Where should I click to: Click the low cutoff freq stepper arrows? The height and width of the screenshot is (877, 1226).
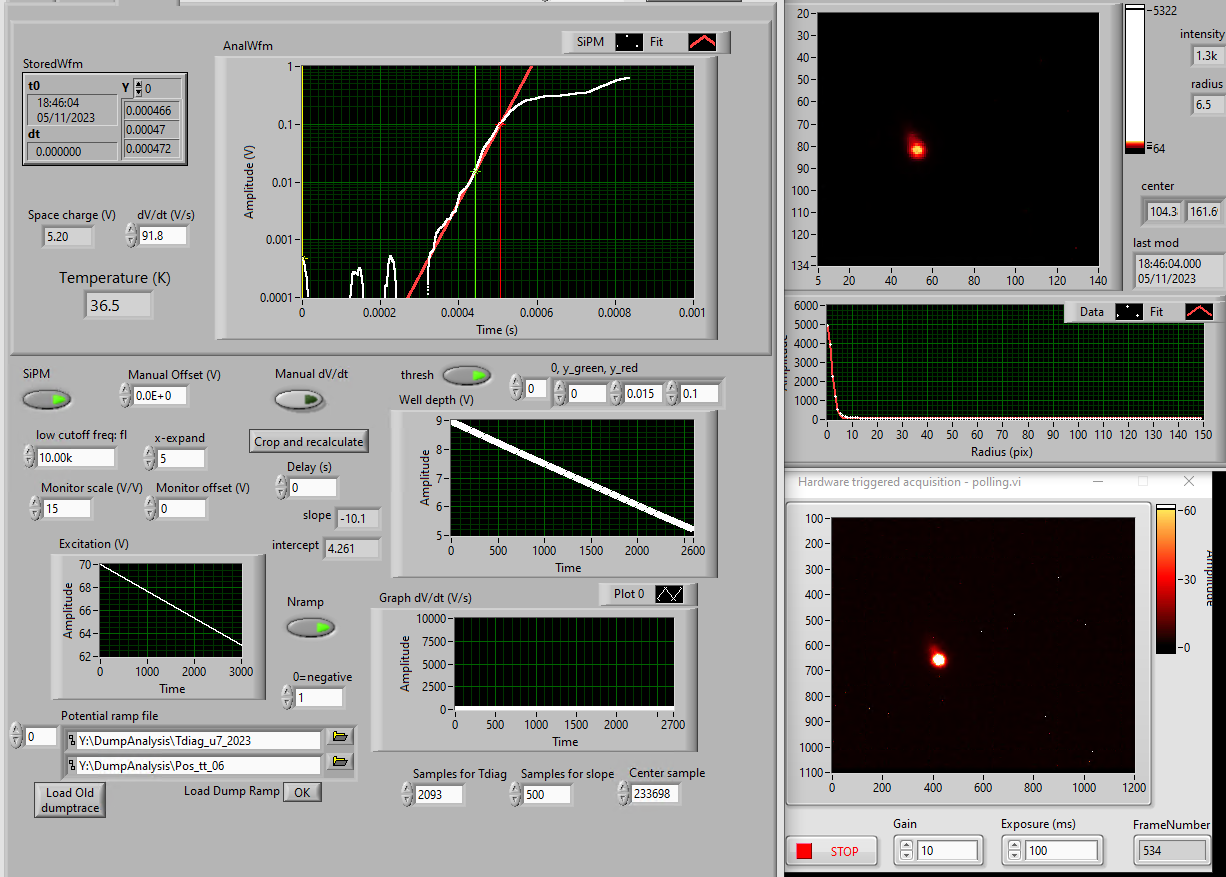(x=29, y=457)
